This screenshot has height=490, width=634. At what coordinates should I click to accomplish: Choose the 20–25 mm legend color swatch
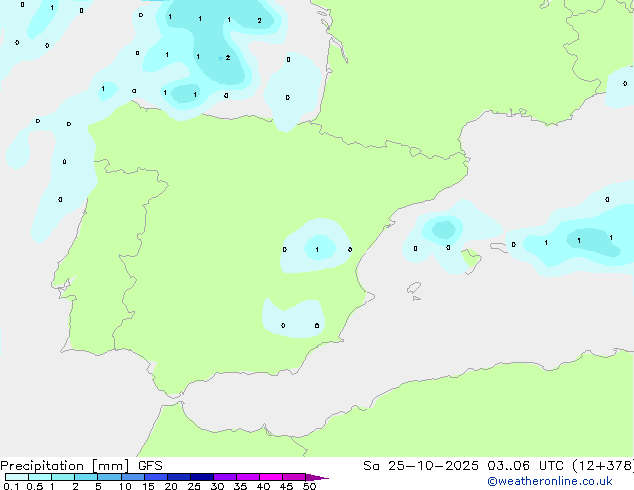click(x=179, y=477)
